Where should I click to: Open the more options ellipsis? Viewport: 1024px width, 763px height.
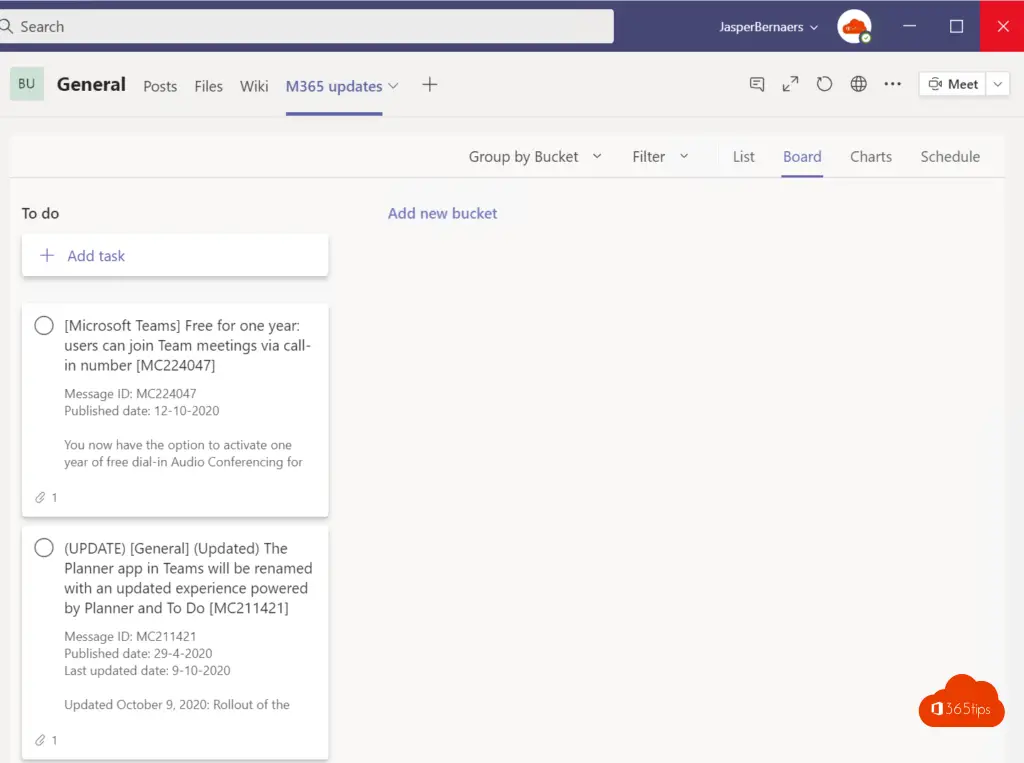click(892, 85)
